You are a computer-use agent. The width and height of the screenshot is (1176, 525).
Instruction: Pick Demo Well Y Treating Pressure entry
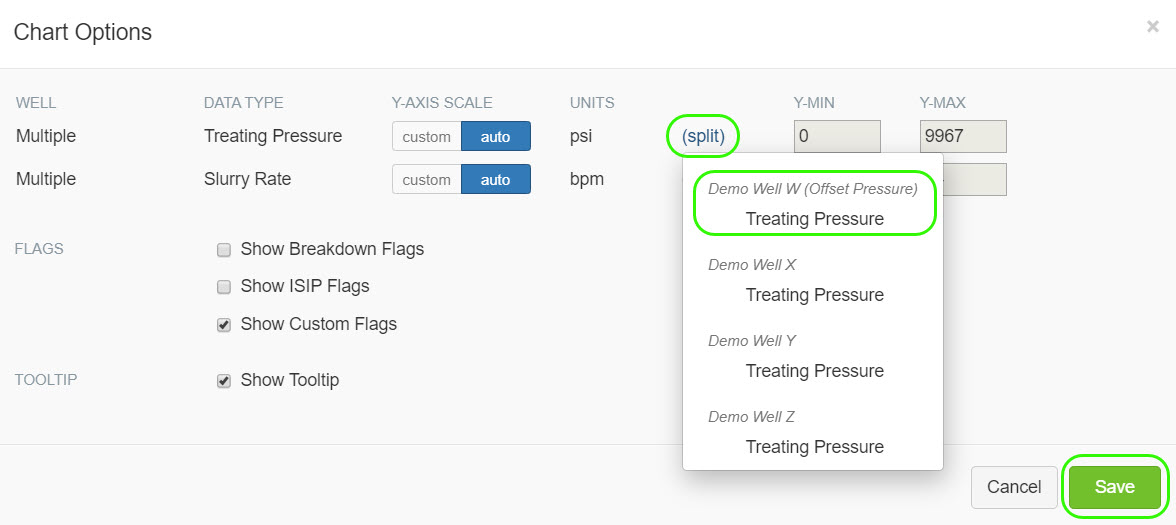coord(814,371)
